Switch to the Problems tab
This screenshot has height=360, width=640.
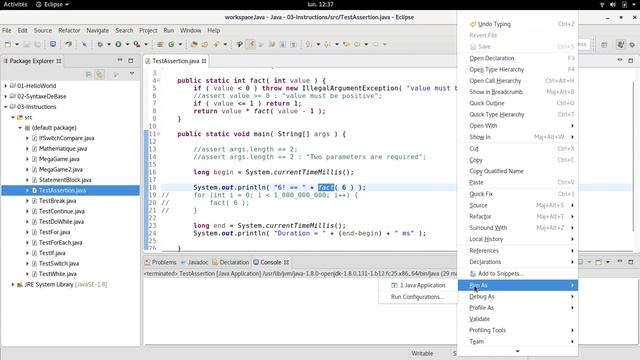[x=160, y=262]
